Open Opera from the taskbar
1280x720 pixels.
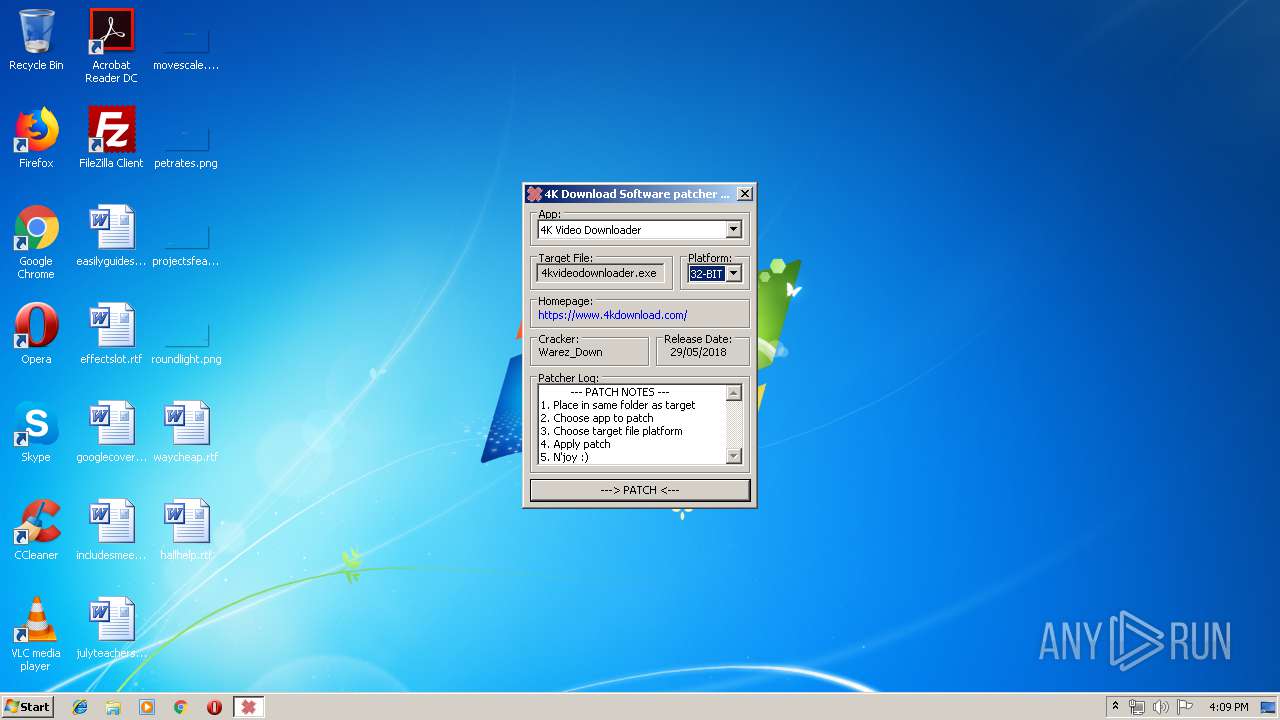click(x=214, y=707)
